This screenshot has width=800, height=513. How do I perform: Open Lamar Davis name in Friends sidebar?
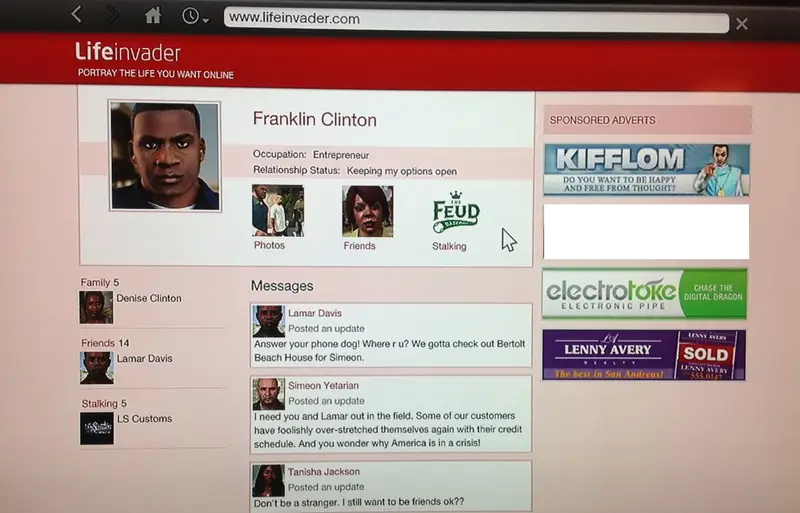pos(144,358)
